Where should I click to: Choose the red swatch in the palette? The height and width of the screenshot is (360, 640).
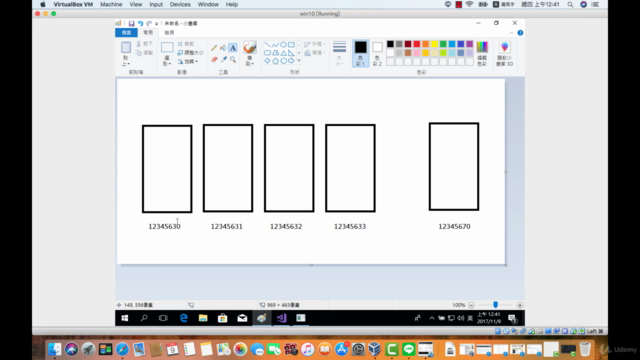416,44
